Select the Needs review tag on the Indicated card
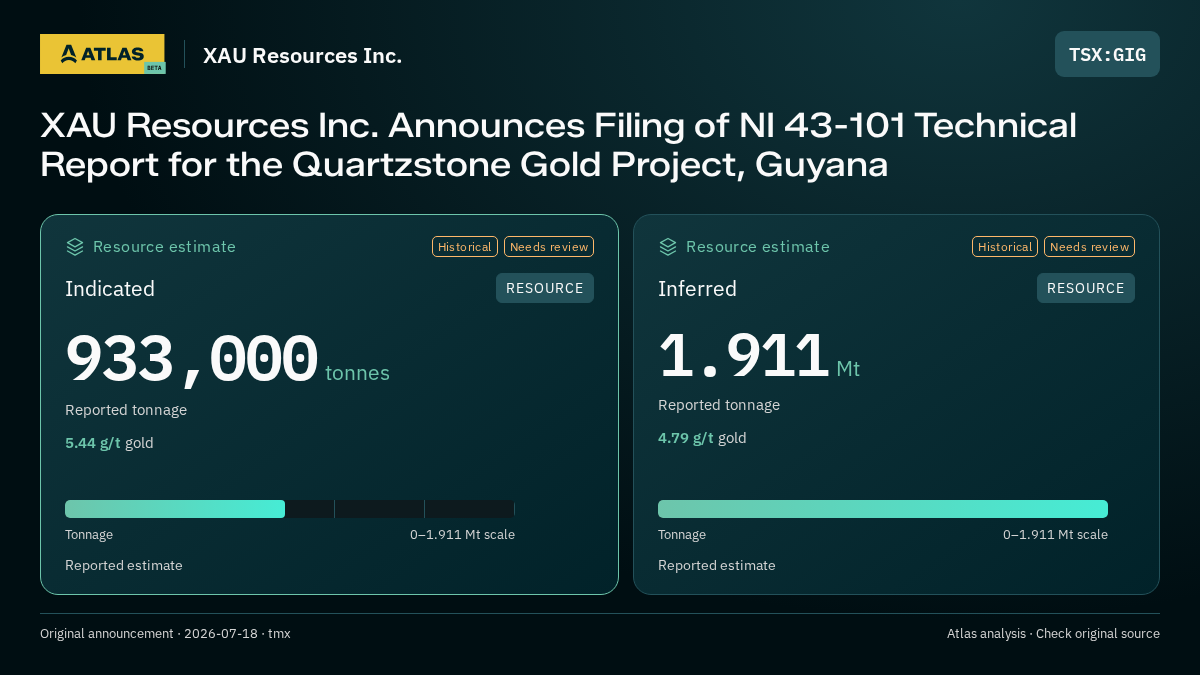Image resolution: width=1200 pixels, height=675 pixels. pos(549,247)
